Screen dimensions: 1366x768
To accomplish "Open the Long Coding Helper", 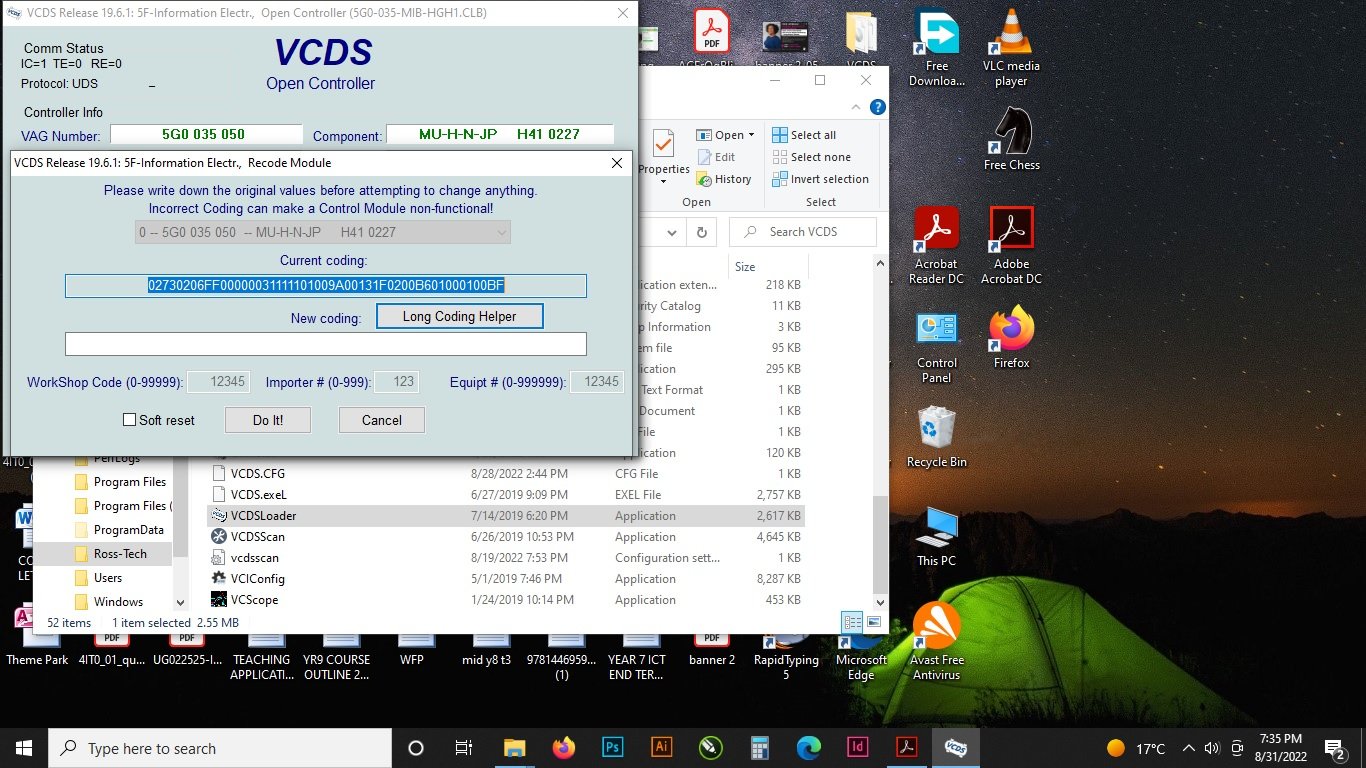I will click(459, 316).
